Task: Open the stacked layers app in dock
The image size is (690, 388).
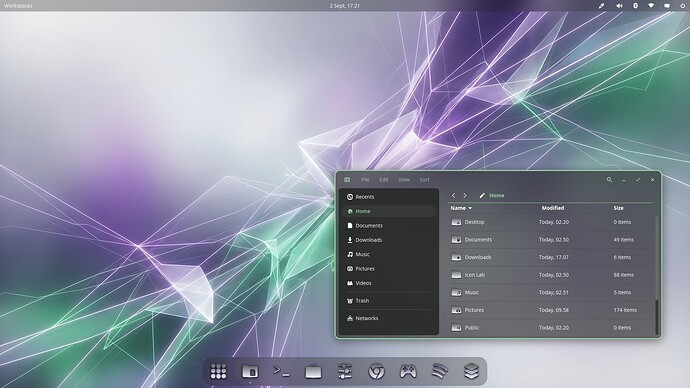Action: [x=471, y=371]
